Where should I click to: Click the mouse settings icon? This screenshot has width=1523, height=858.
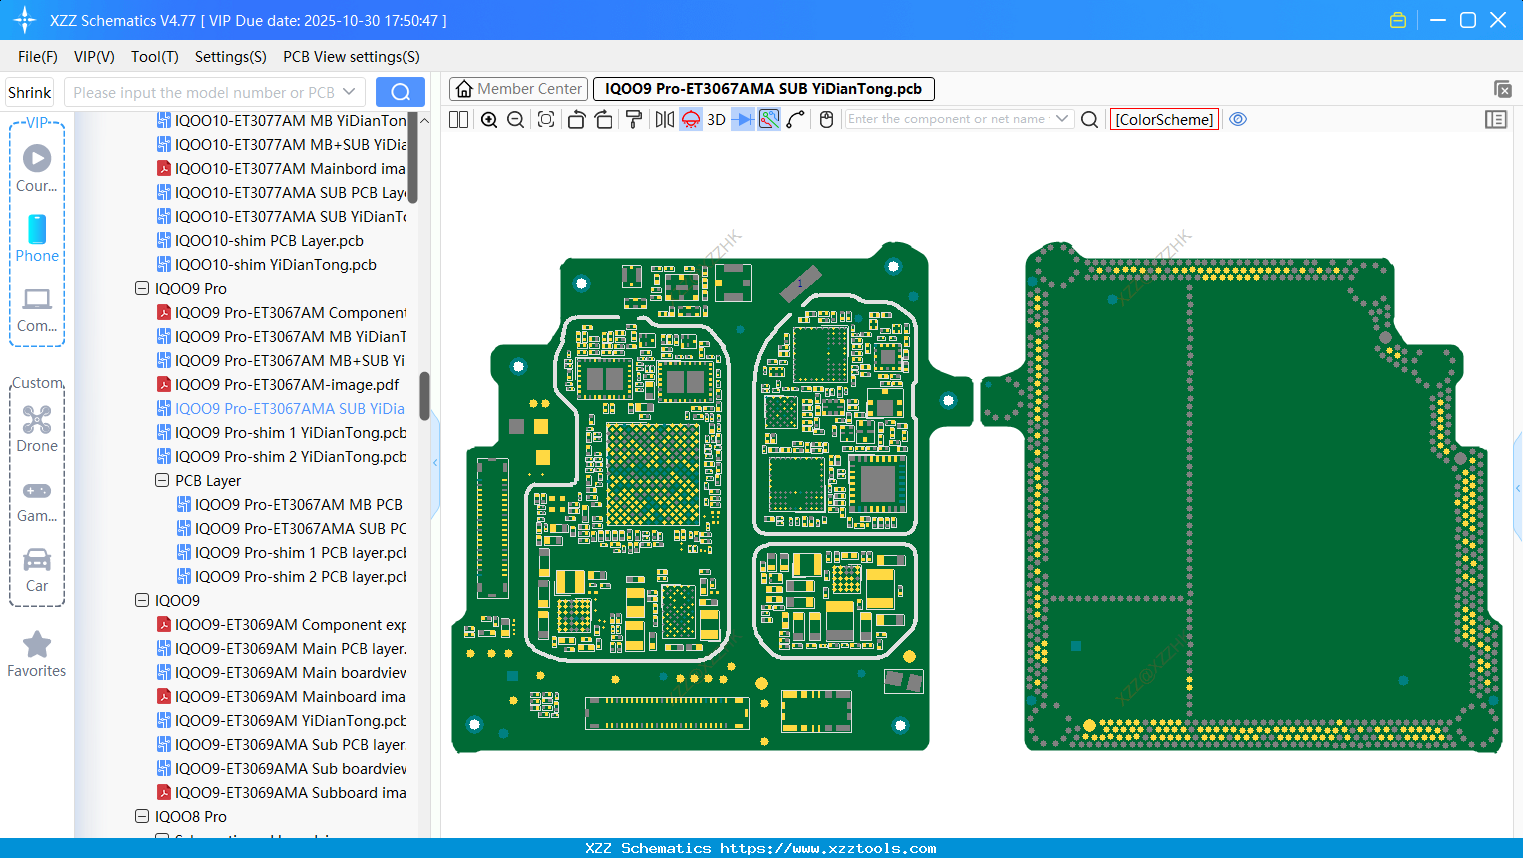pos(826,120)
